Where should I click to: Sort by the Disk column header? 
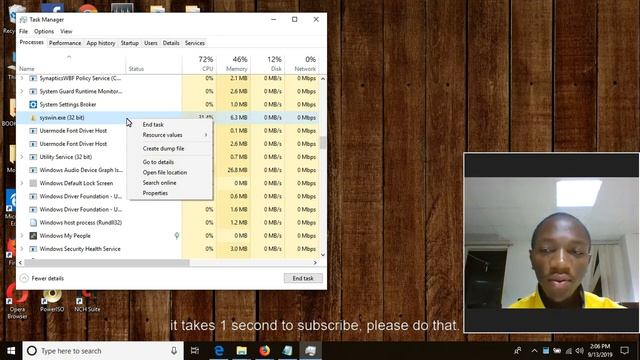click(x=267, y=64)
